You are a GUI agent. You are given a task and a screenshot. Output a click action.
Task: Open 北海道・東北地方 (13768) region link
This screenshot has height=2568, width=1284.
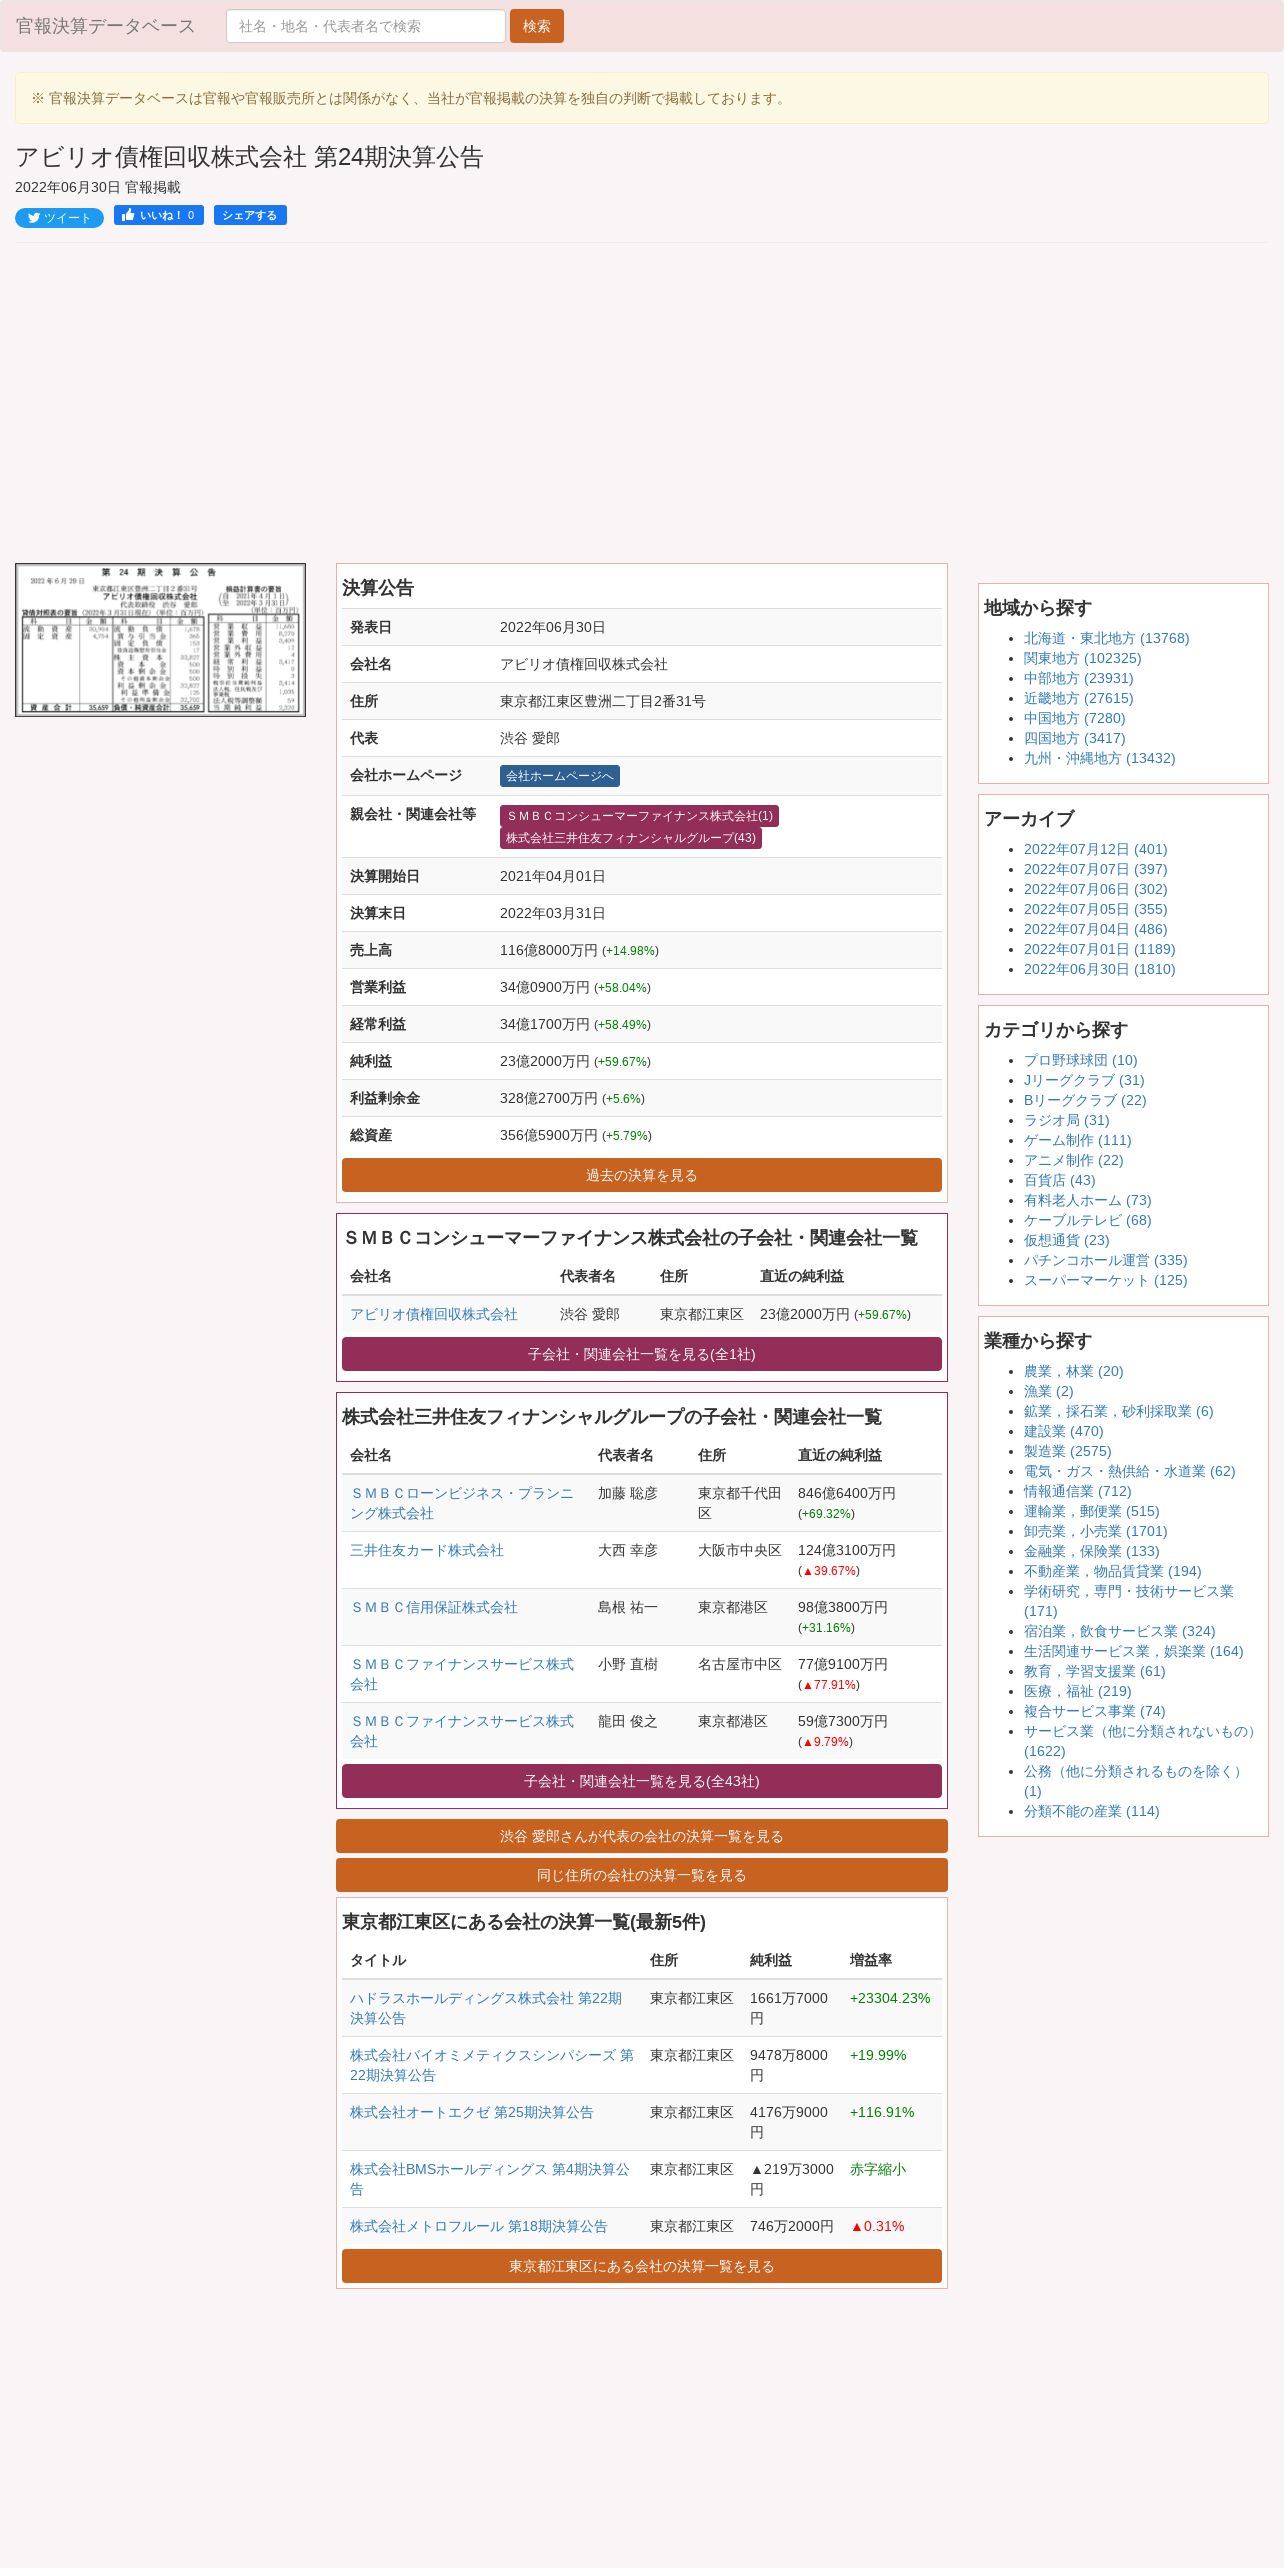pos(1106,638)
